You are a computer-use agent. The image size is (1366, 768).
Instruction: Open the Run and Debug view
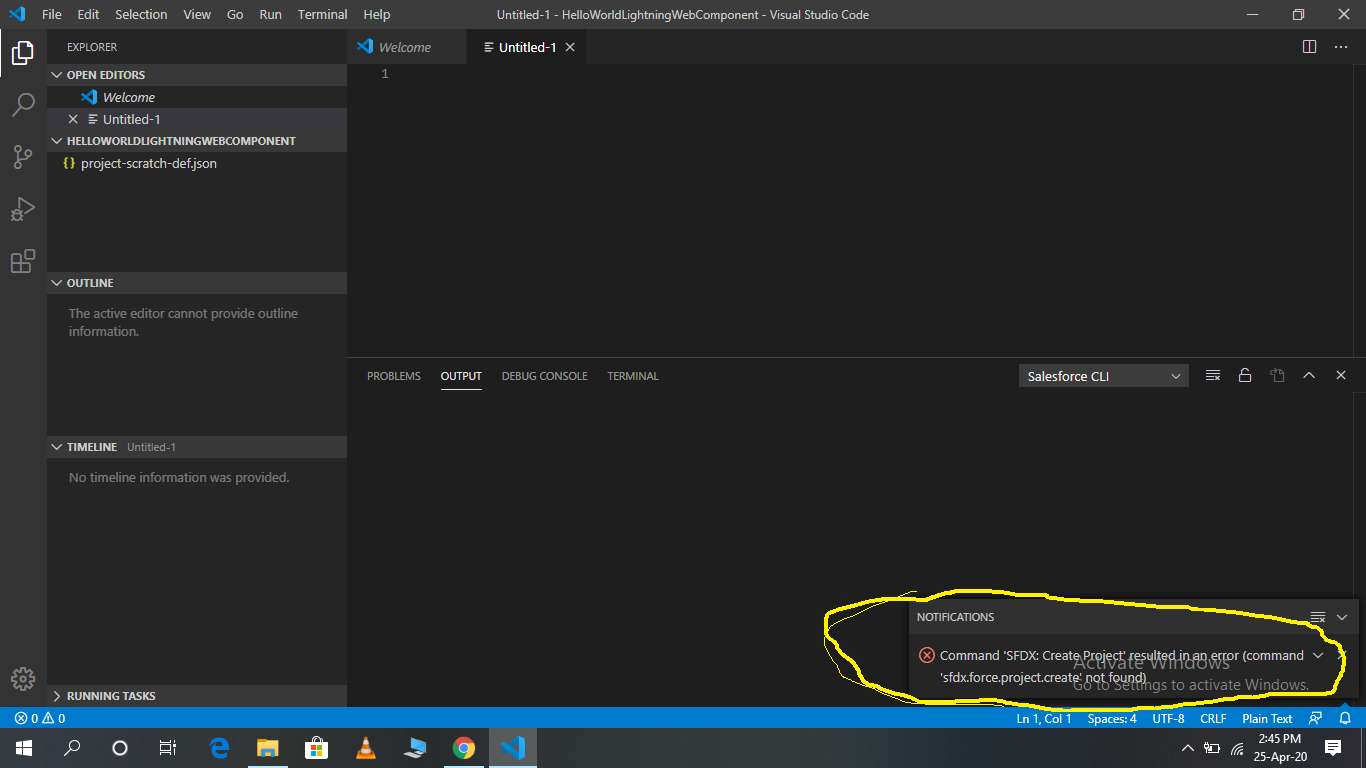pyautogui.click(x=23, y=208)
